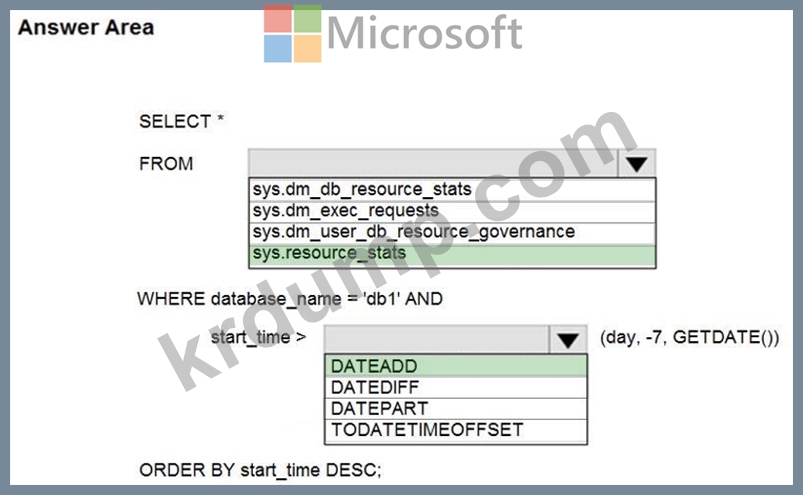The height and width of the screenshot is (495, 803).
Task: Select sys.dm_user_db_resource_governance option
Action: [x=452, y=233]
